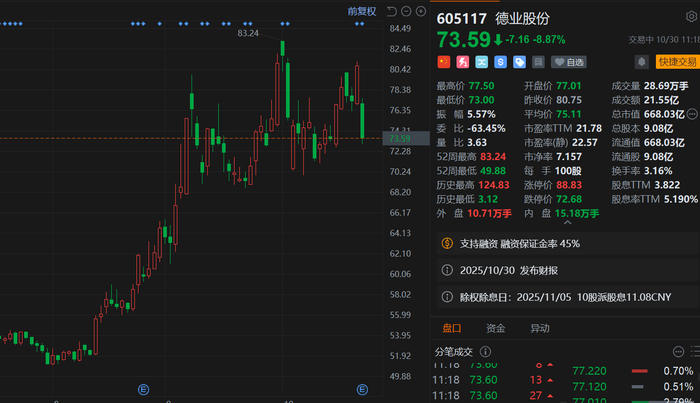Click the 换手率 3.16% value
Screen dimensions: 700x403
coord(658,171)
